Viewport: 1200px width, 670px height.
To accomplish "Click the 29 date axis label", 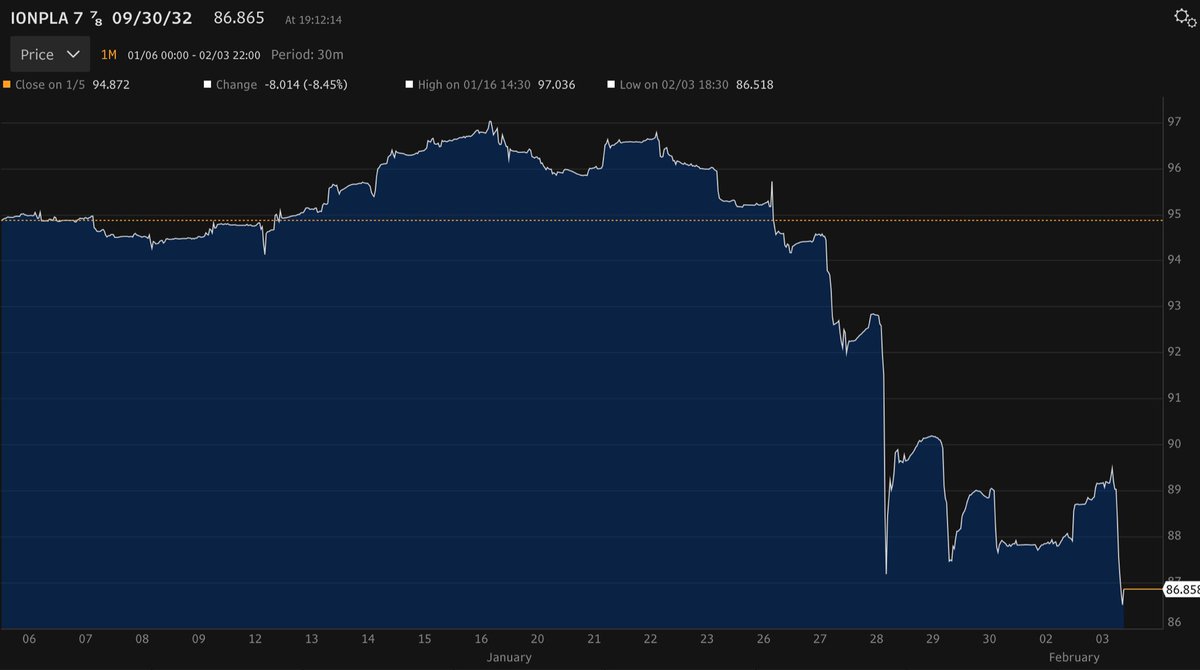I will pyautogui.click(x=933, y=639).
